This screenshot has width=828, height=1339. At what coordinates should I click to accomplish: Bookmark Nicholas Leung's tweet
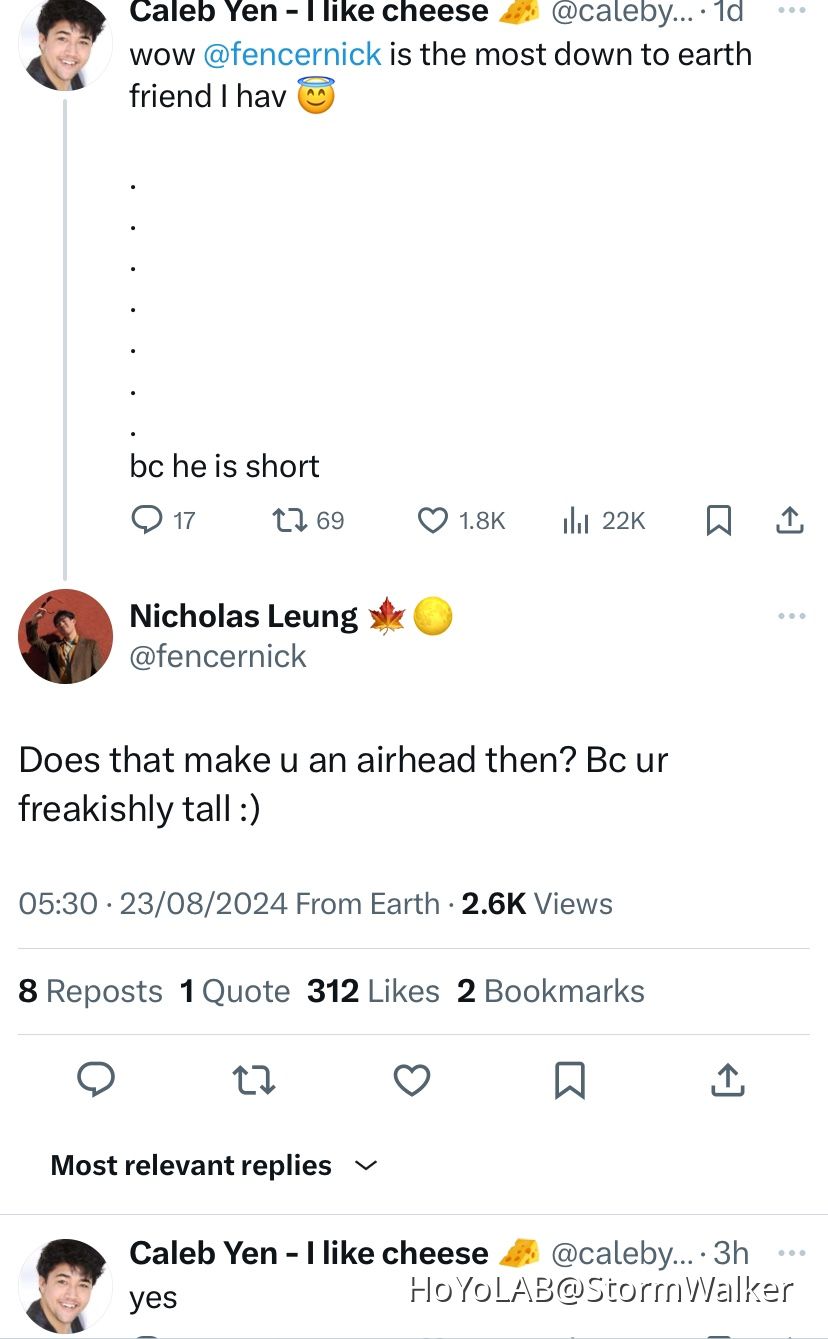tap(570, 1080)
